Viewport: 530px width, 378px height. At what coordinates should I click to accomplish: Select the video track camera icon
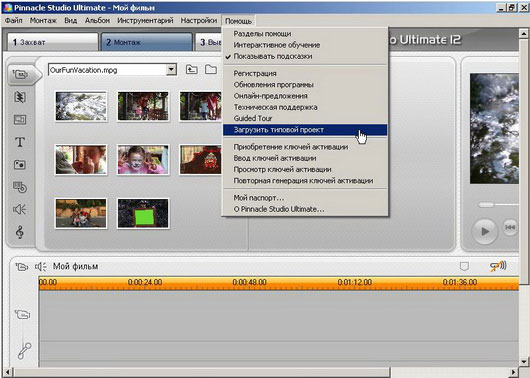coord(23,314)
